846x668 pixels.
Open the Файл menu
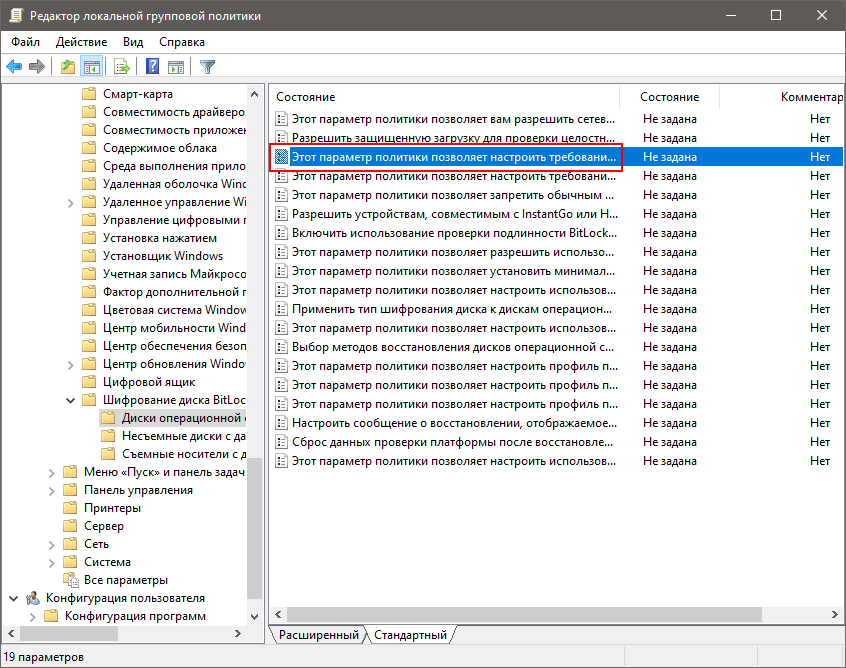pyautogui.click(x=25, y=42)
